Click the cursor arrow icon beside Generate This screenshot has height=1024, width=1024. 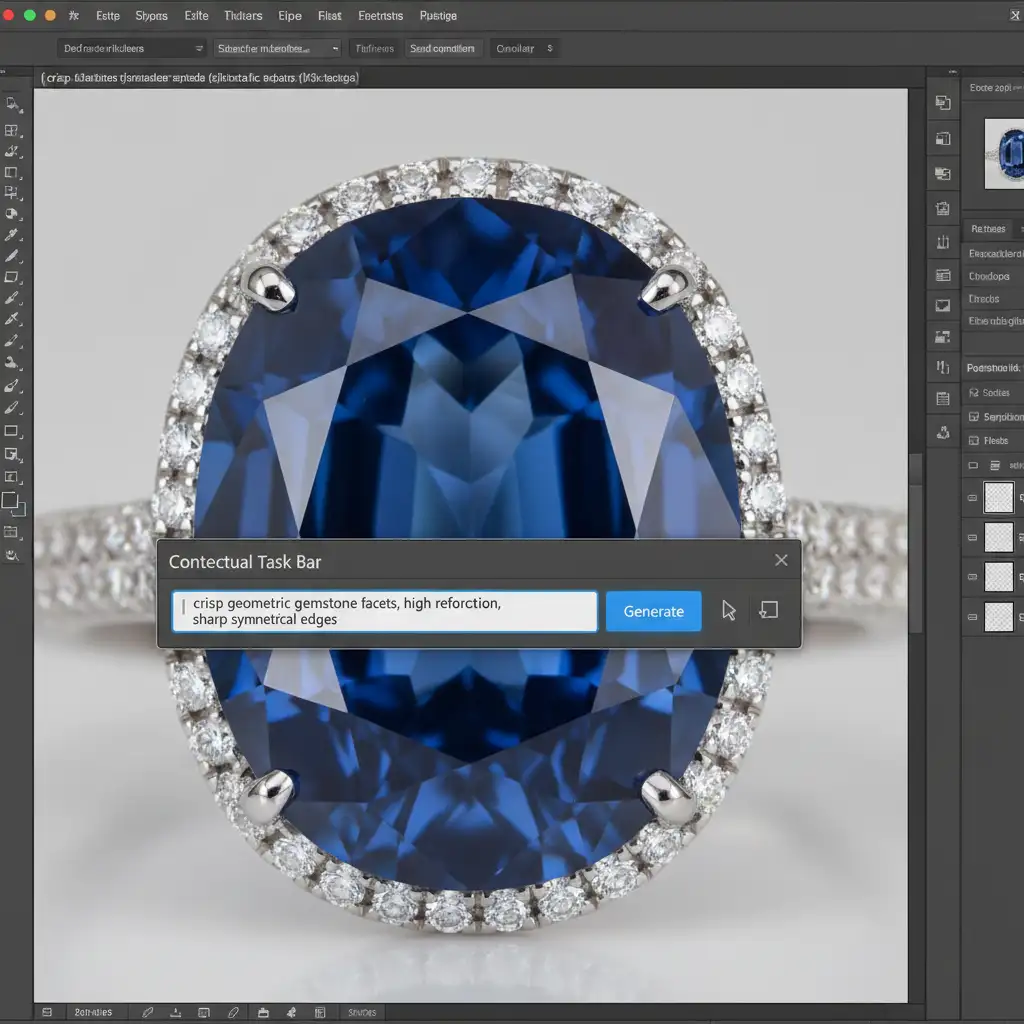[x=729, y=611]
